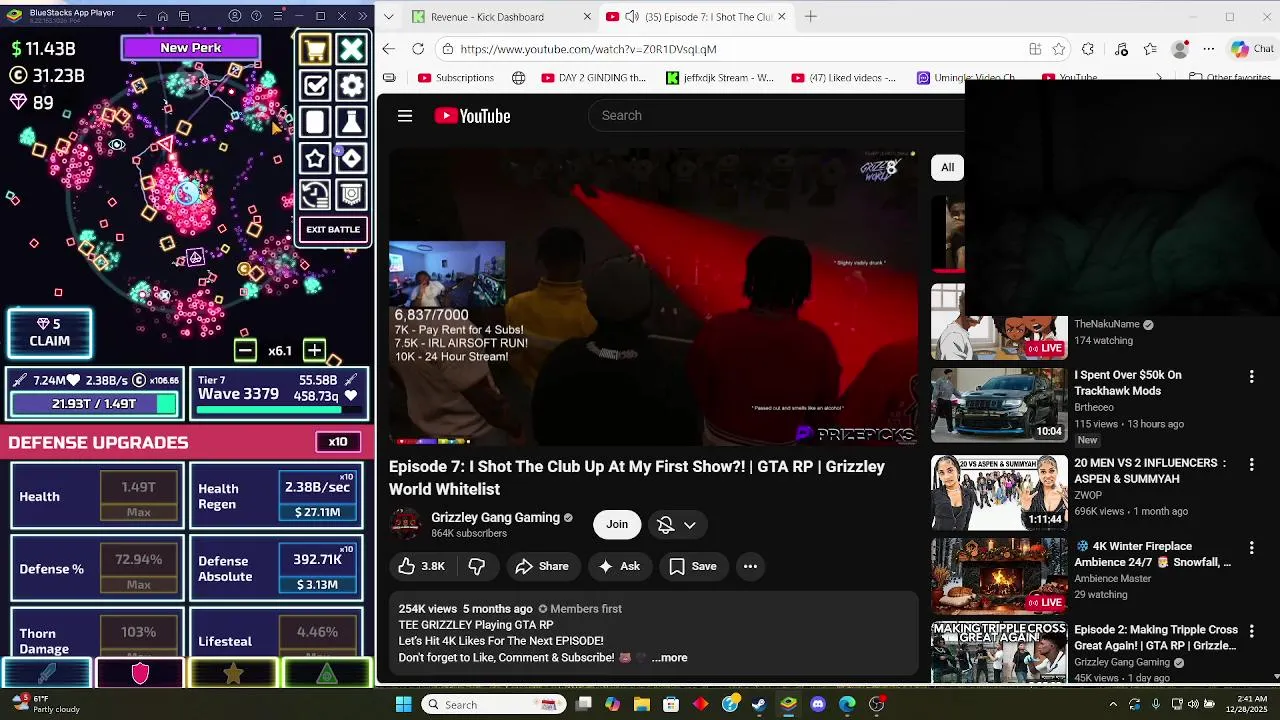Open the lab flask icon
1280x720 pixels.
pyautogui.click(x=351, y=122)
